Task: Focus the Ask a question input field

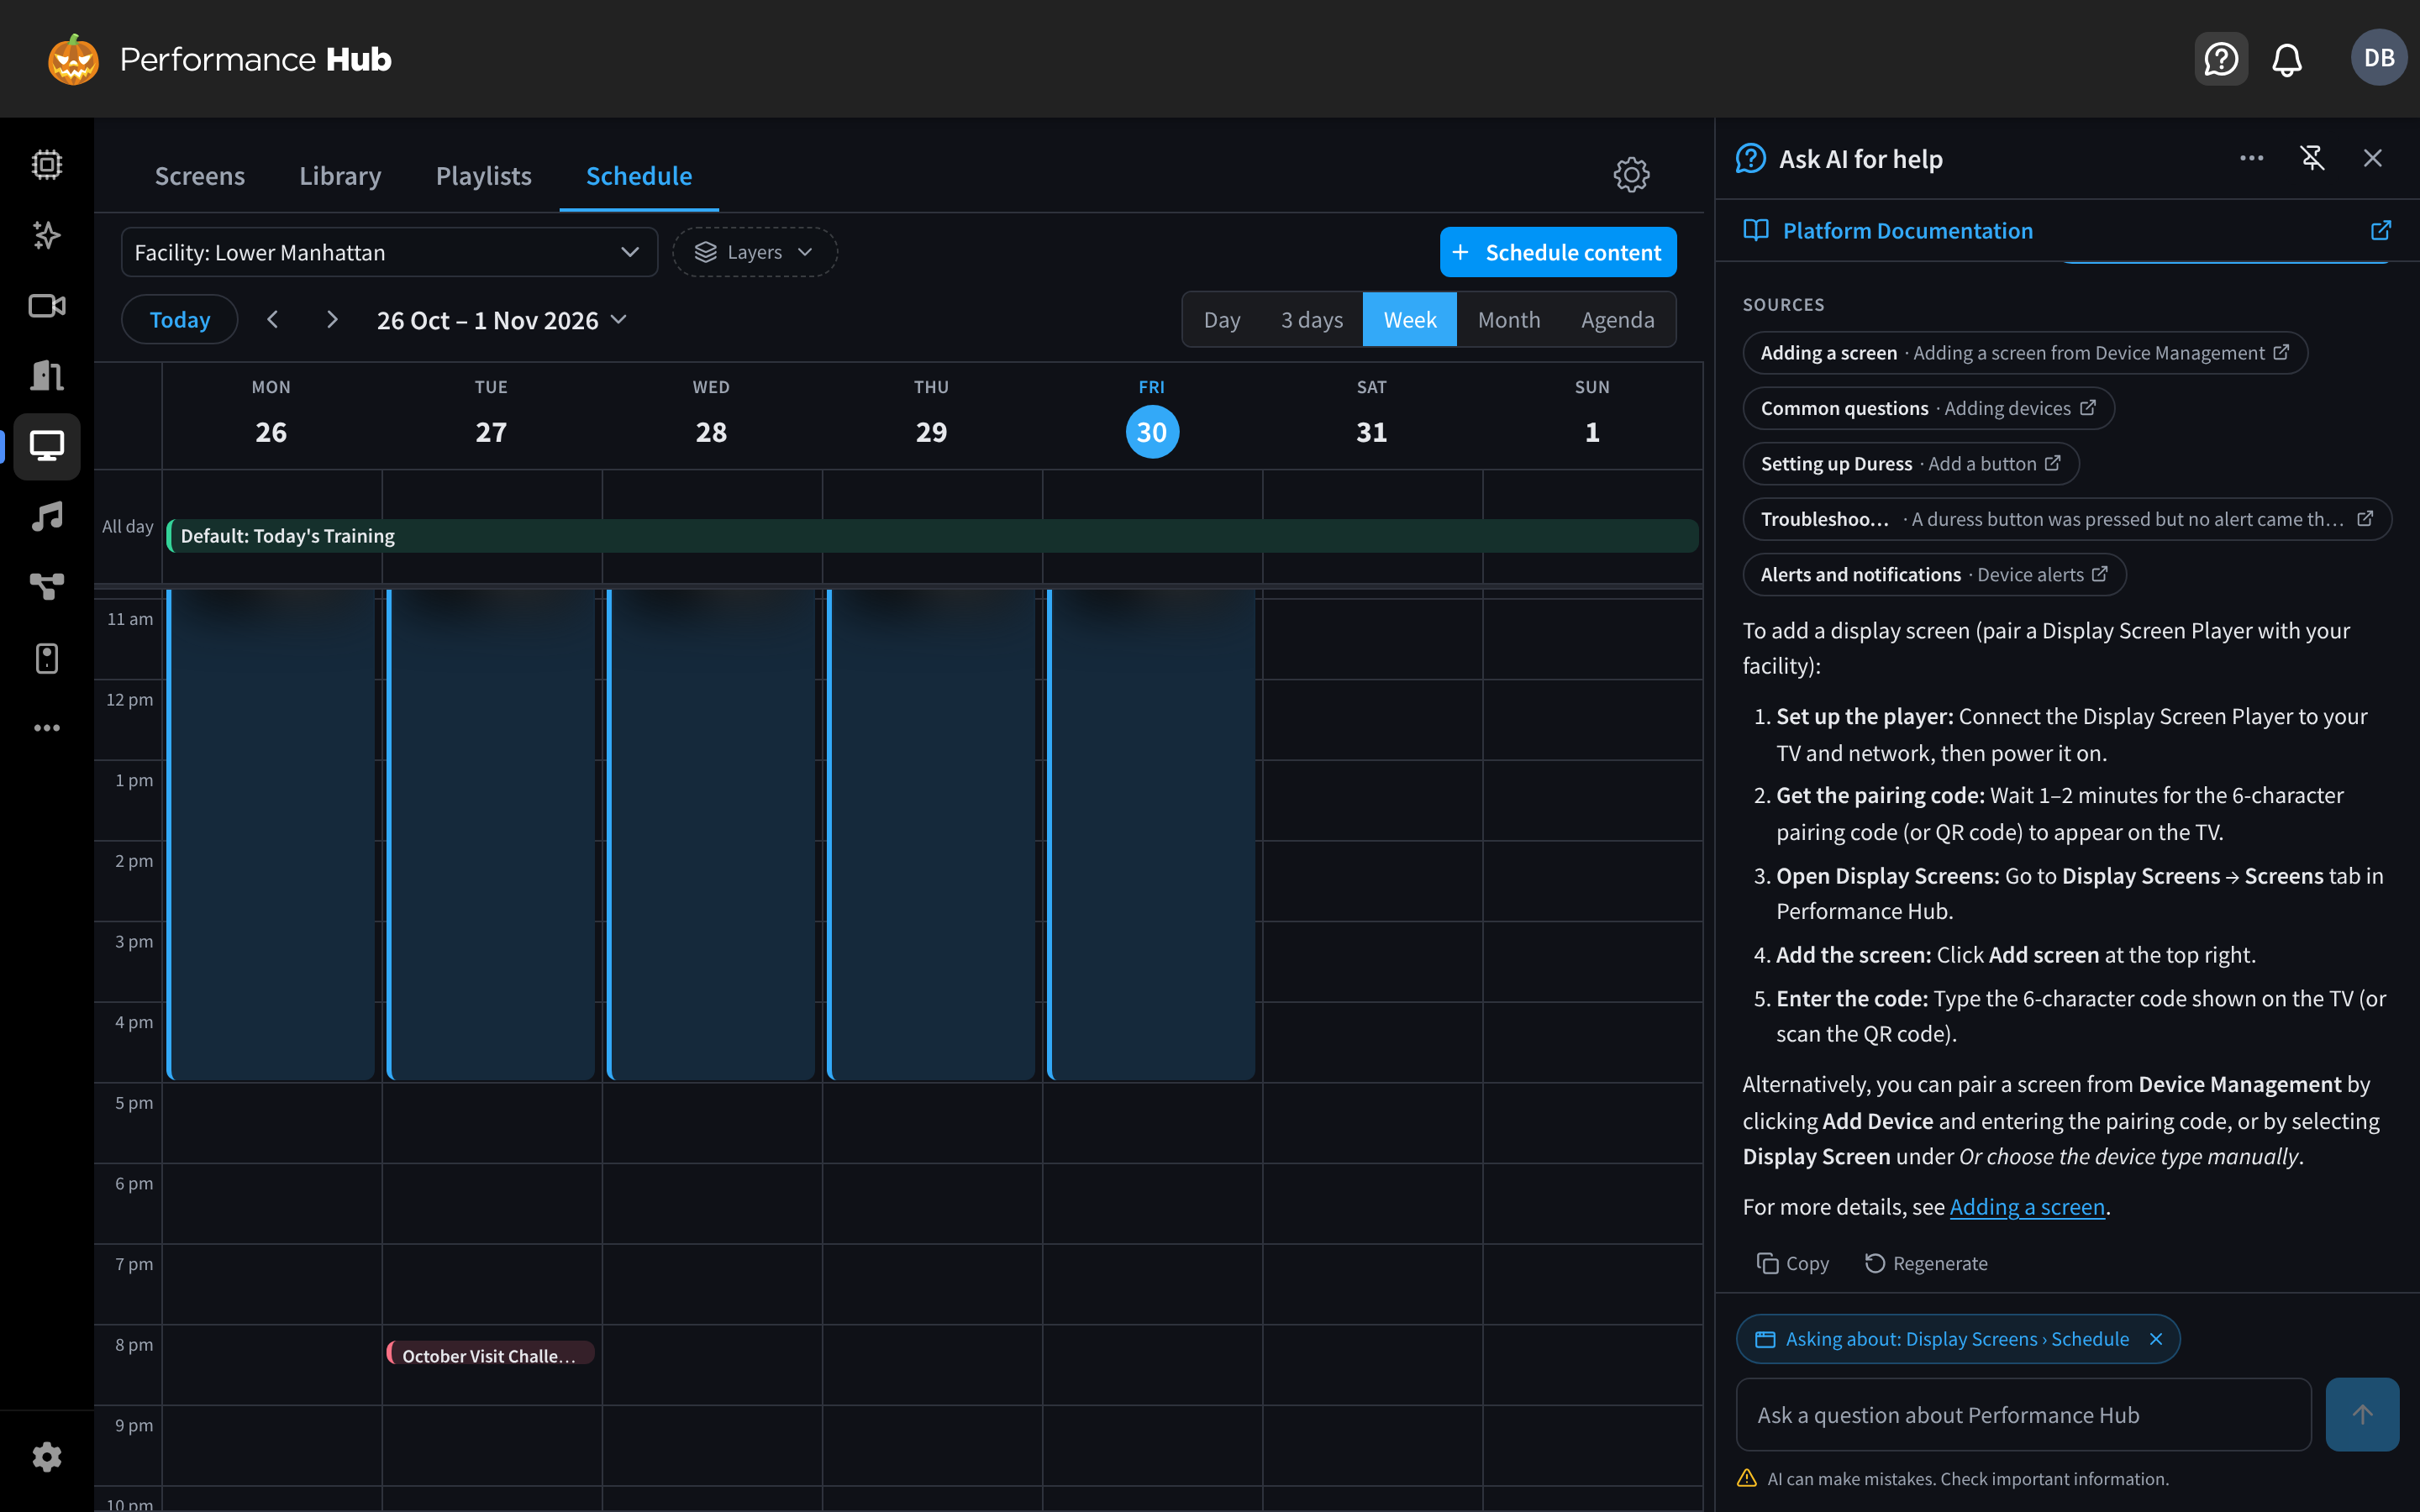Action: [2023, 1415]
